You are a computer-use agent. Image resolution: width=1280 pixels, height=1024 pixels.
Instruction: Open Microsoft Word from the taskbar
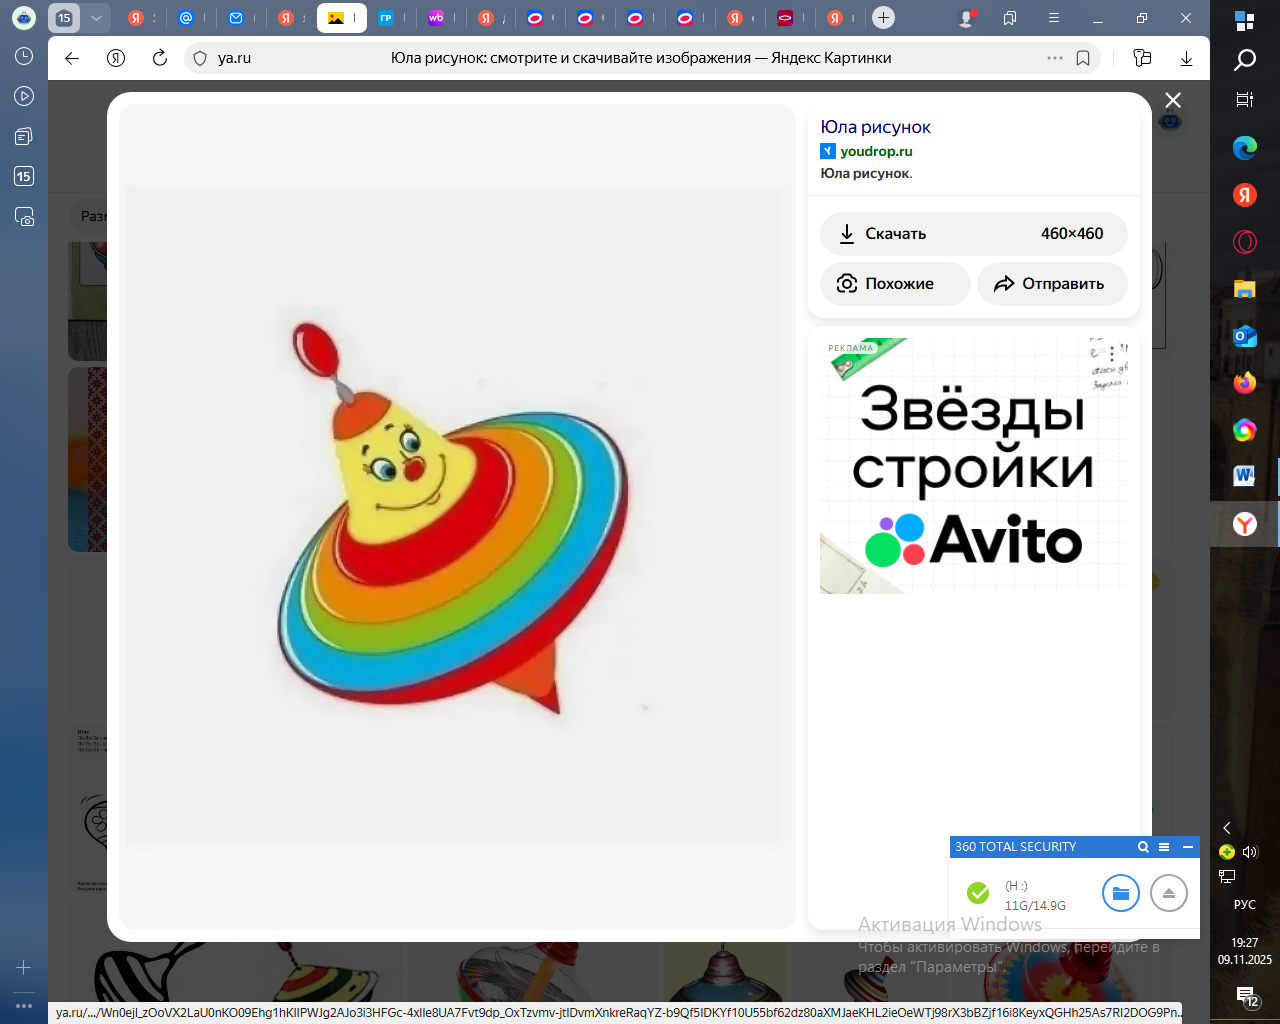(x=1244, y=476)
